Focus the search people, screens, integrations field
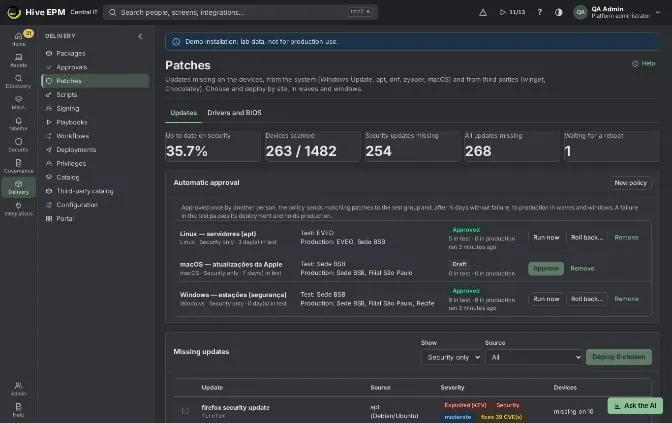The width and height of the screenshot is (672, 423). pyautogui.click(x=240, y=12)
